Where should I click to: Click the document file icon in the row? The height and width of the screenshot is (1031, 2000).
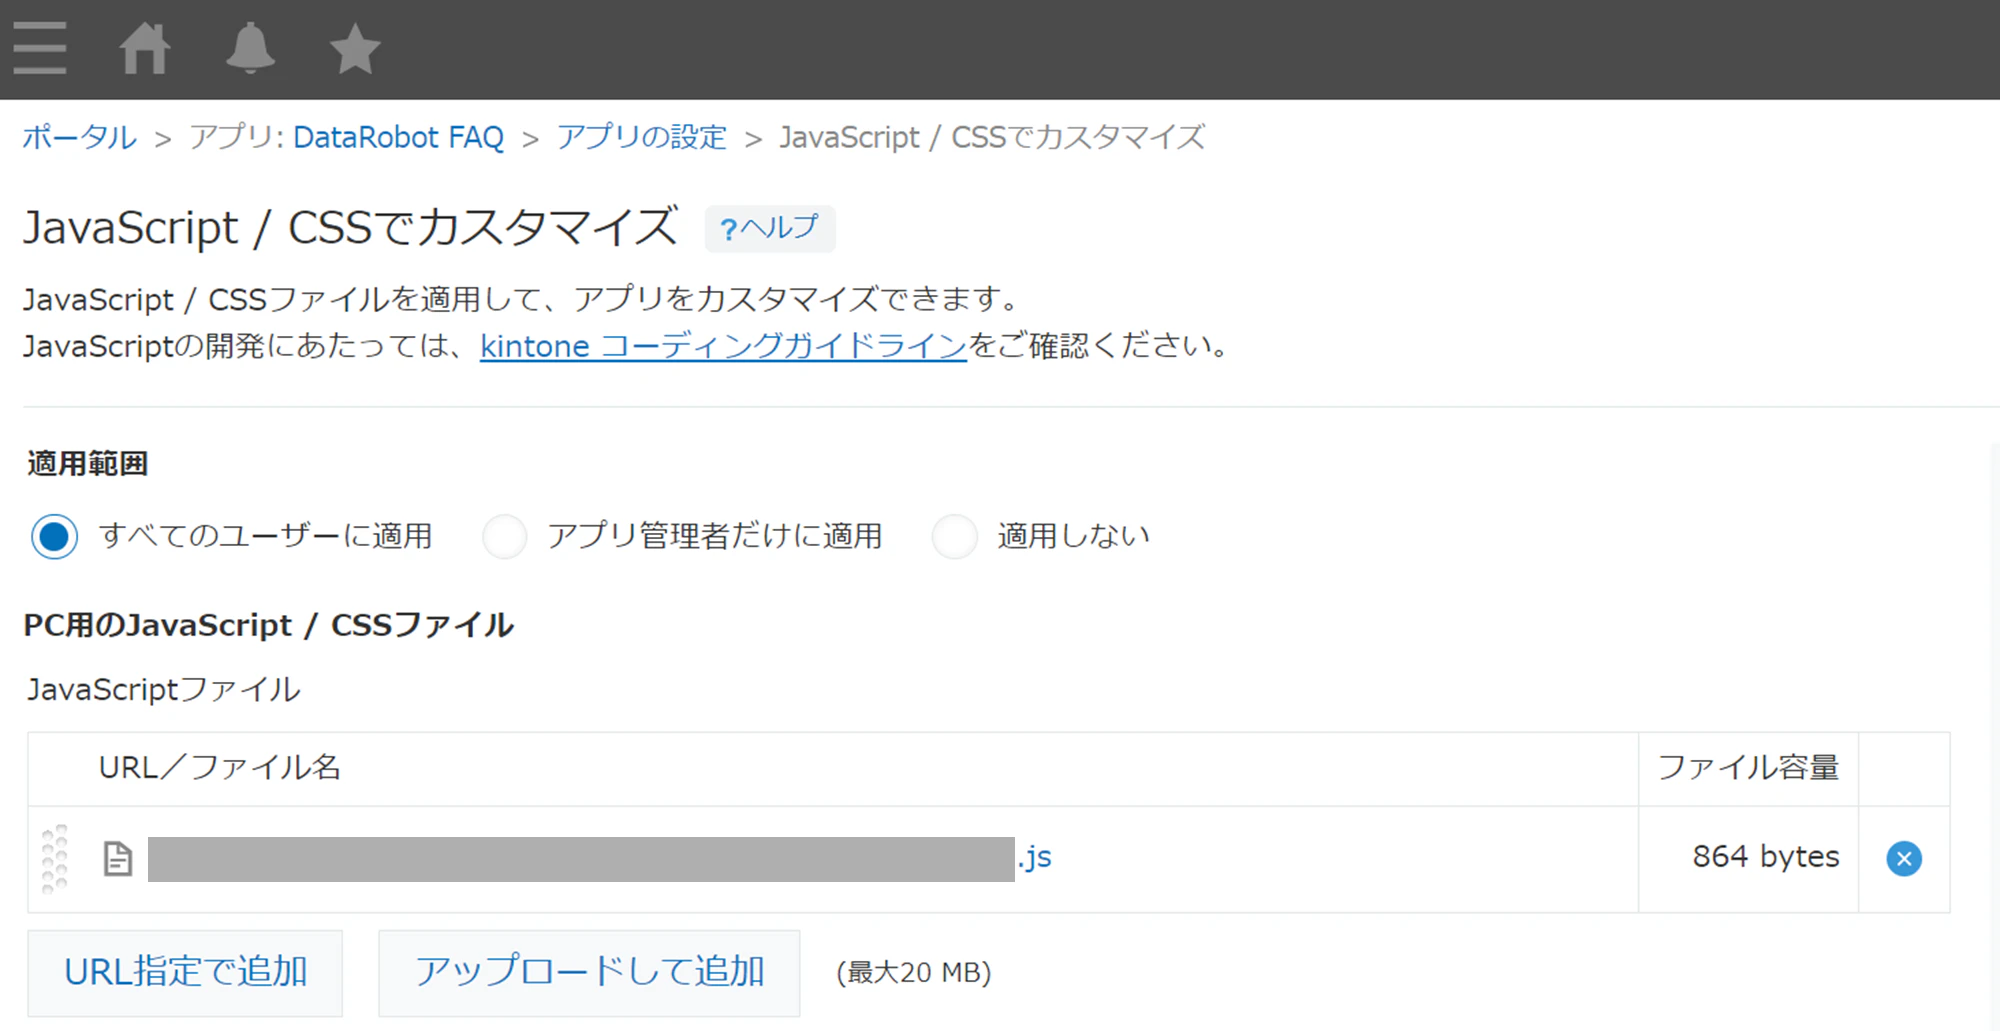118,858
